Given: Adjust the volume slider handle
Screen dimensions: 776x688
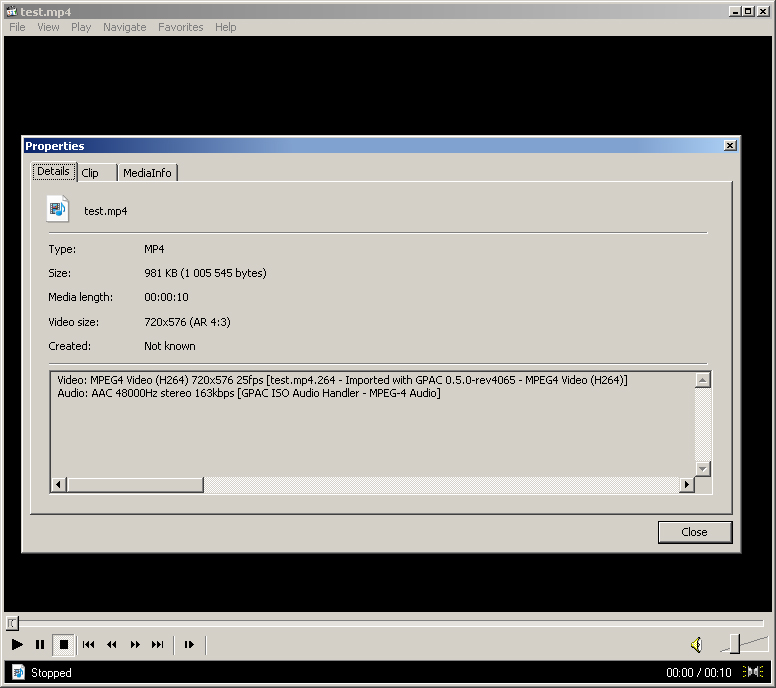Looking at the screenshot, I should [735, 644].
